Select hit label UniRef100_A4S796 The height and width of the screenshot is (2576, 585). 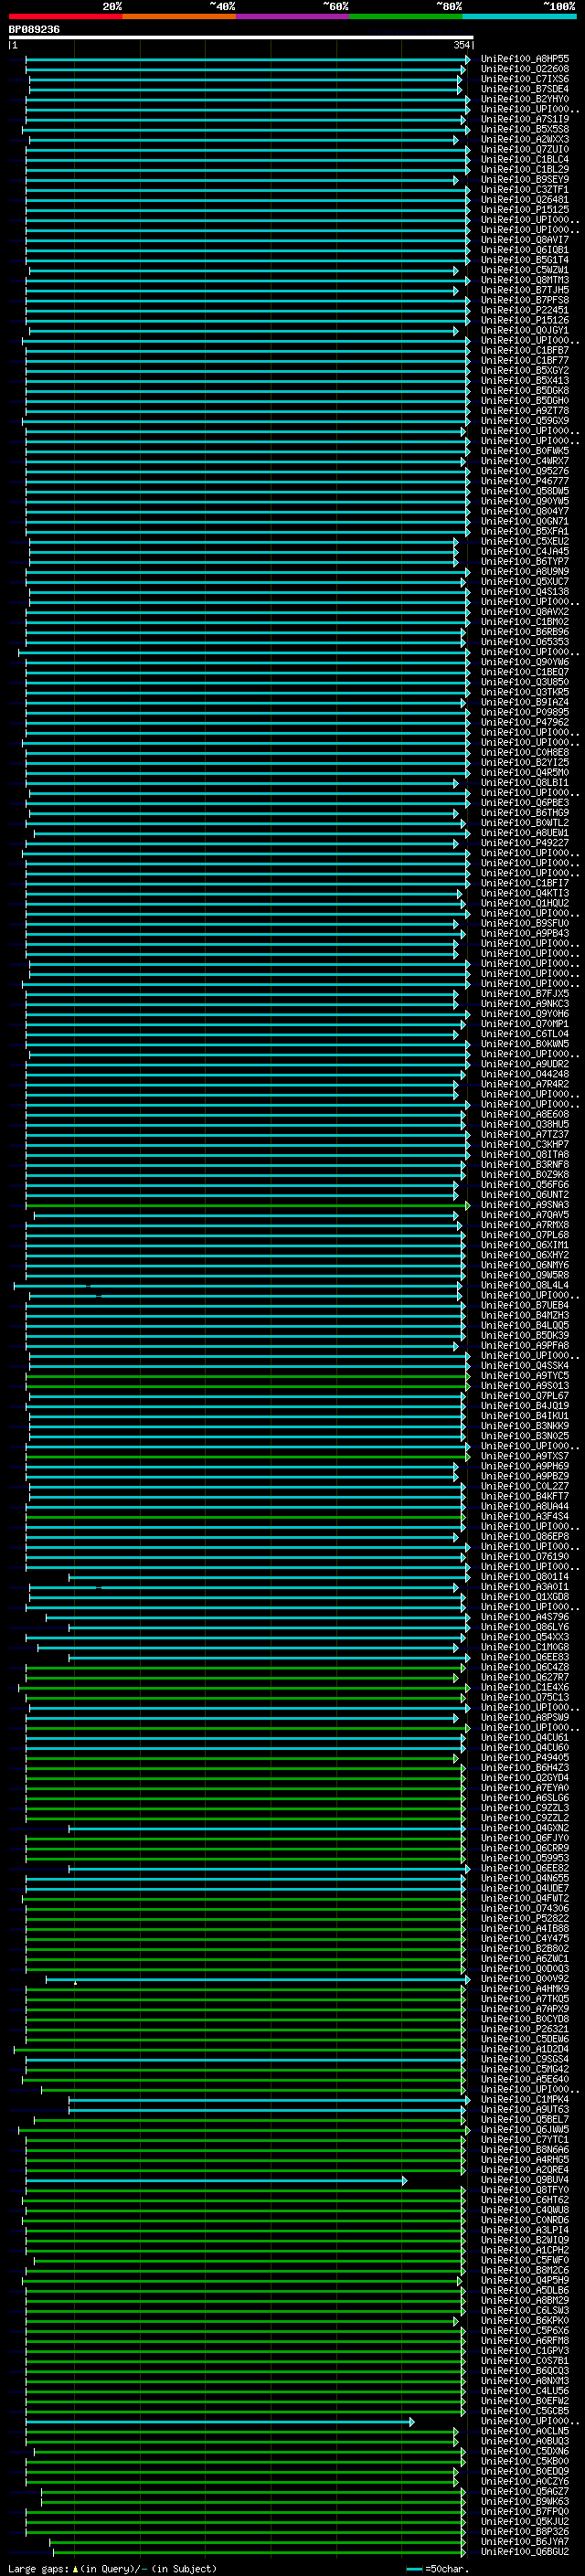pos(525,1616)
